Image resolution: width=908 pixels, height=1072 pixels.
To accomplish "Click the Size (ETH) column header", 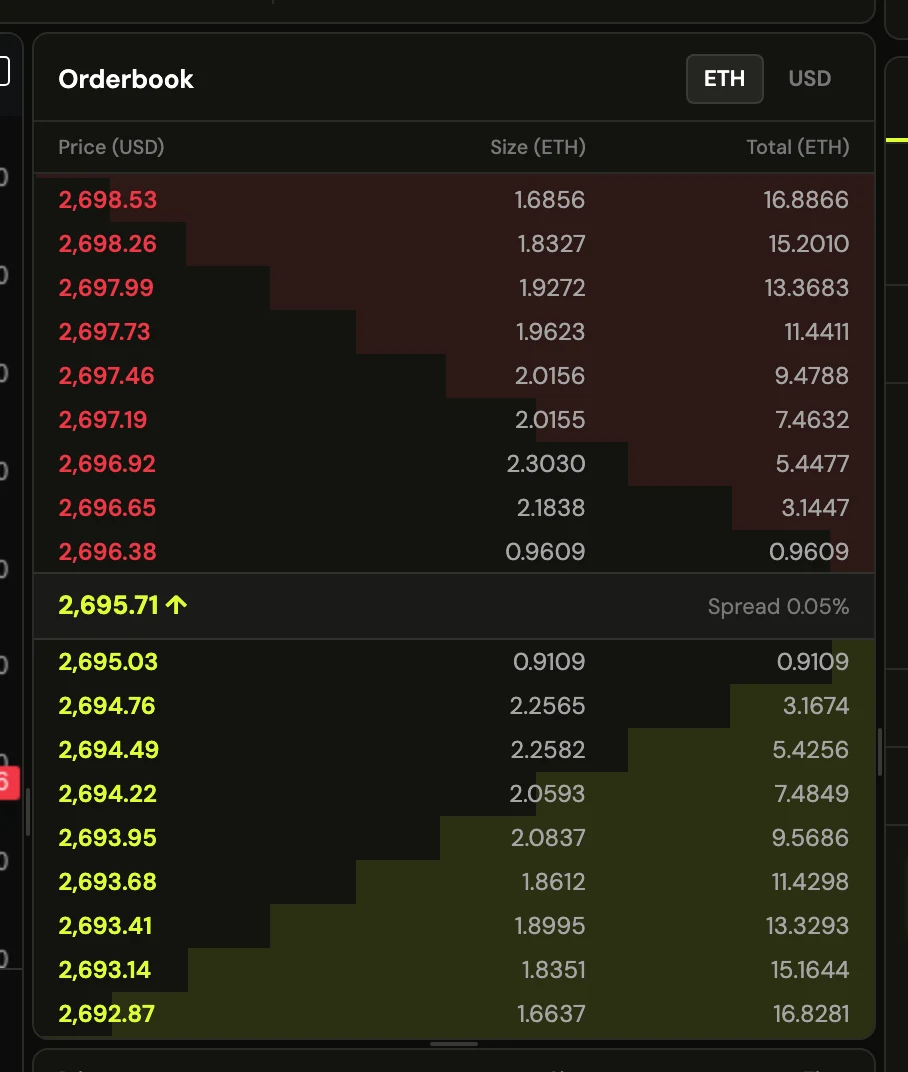I will [x=537, y=147].
